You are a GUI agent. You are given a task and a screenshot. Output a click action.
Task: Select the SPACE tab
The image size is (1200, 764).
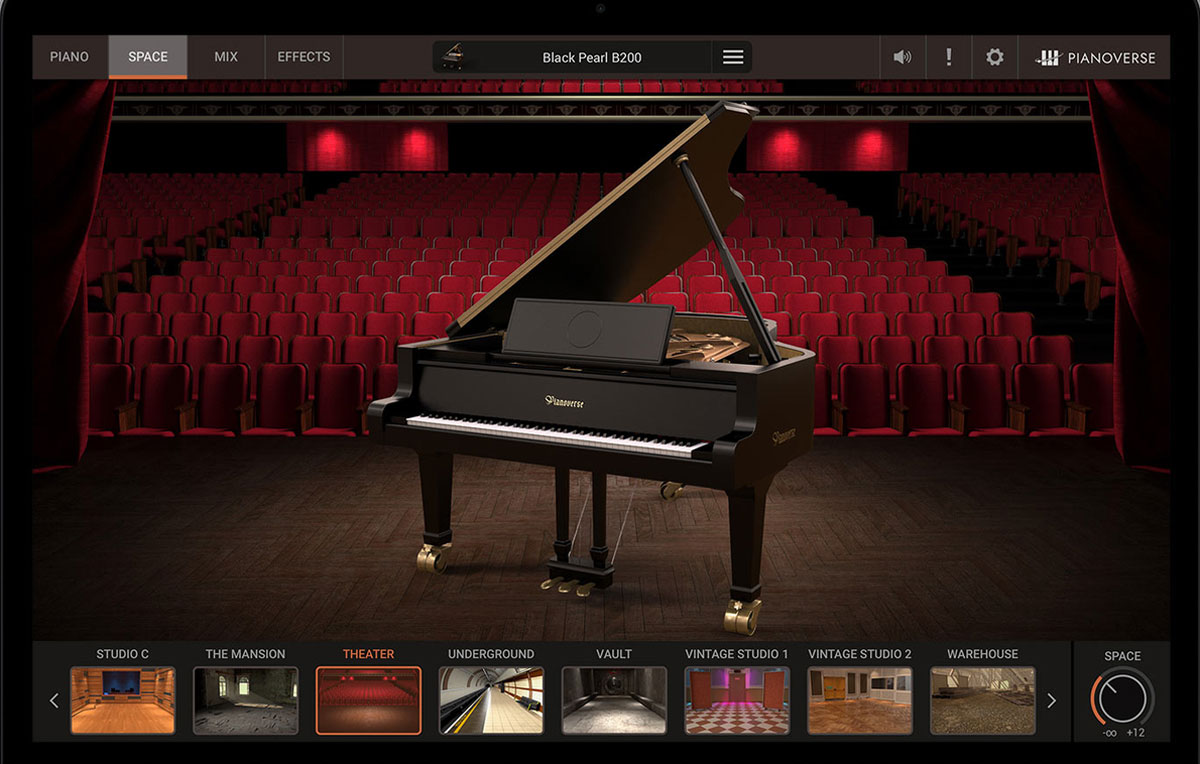coord(148,57)
